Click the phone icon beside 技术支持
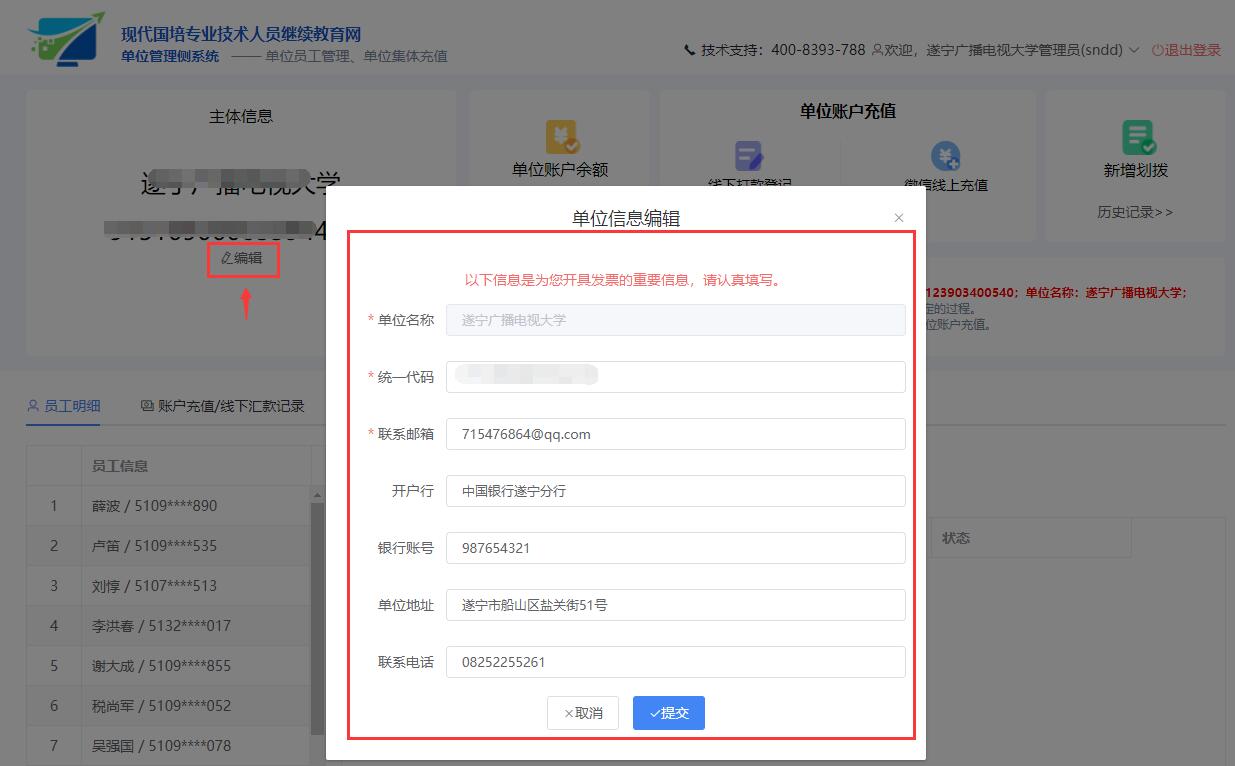The height and width of the screenshot is (766, 1235). tap(690, 50)
